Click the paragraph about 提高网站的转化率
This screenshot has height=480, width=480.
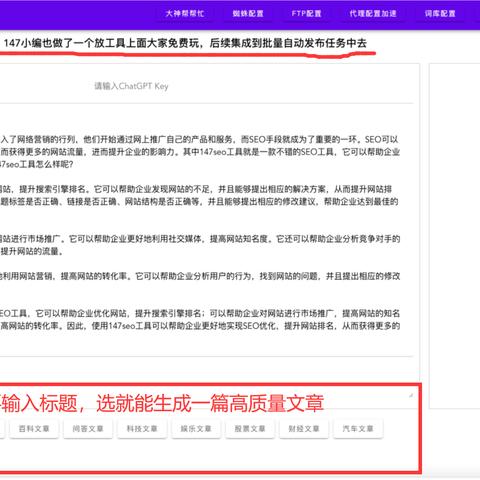pos(200,276)
